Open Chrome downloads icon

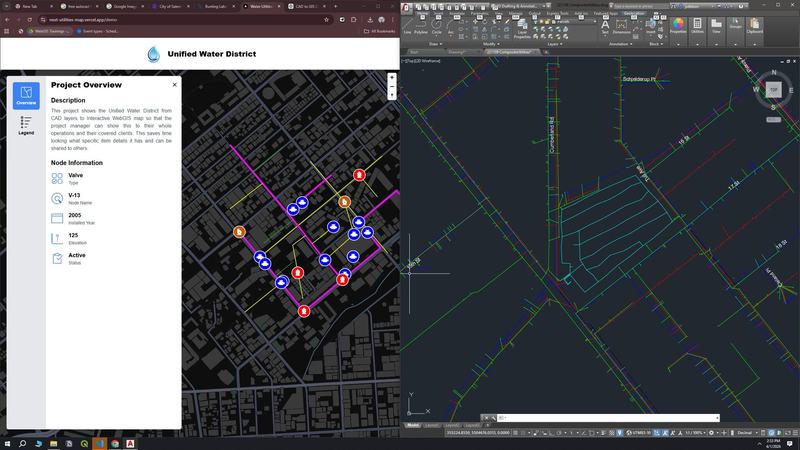pyautogui.click(x=370, y=19)
